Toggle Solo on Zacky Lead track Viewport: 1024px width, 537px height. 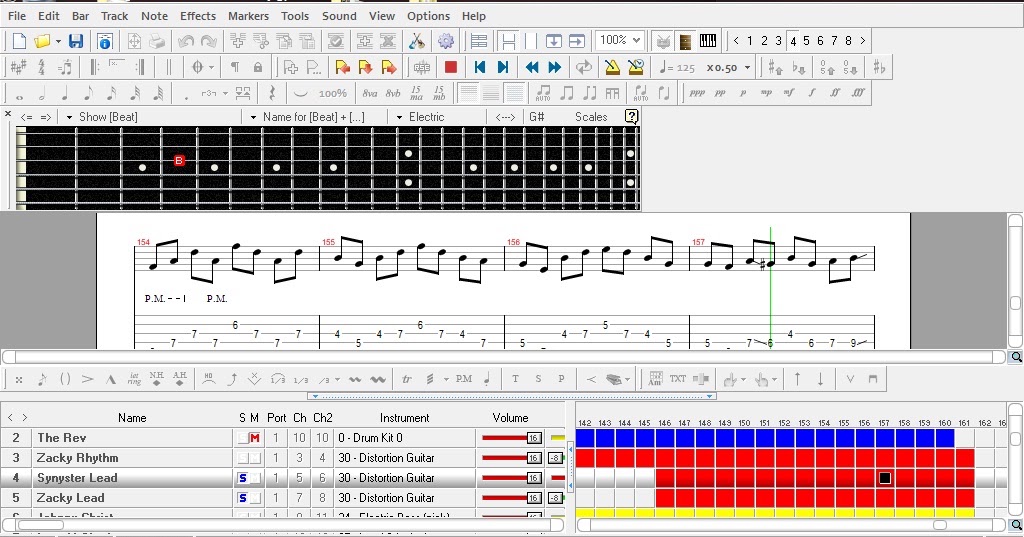[243, 498]
